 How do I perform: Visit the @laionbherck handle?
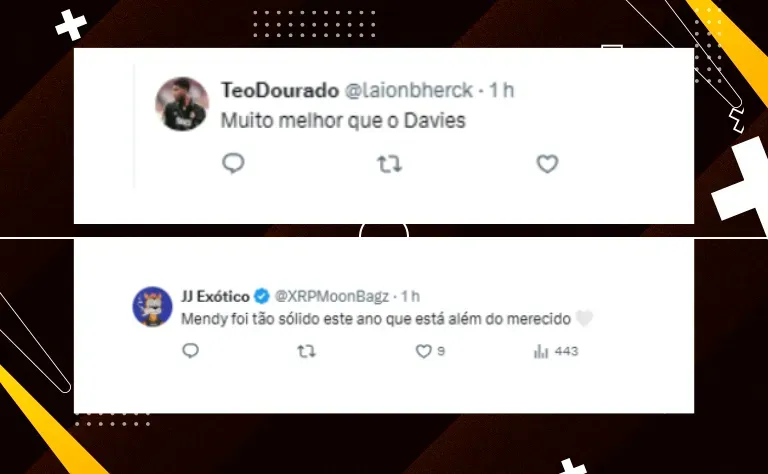[x=409, y=90]
